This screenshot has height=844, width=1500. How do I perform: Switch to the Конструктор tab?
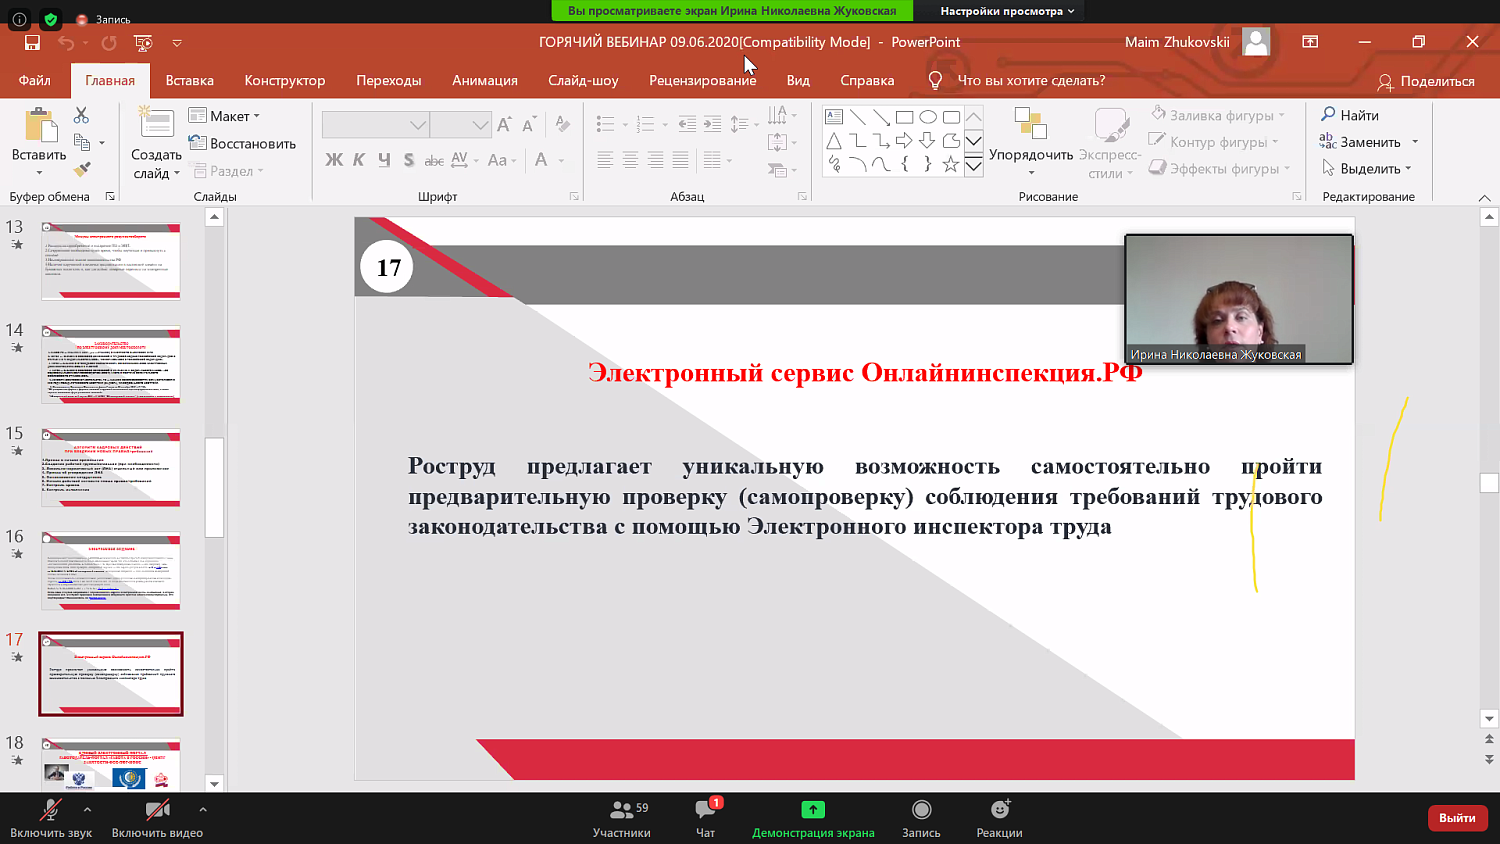tap(285, 80)
